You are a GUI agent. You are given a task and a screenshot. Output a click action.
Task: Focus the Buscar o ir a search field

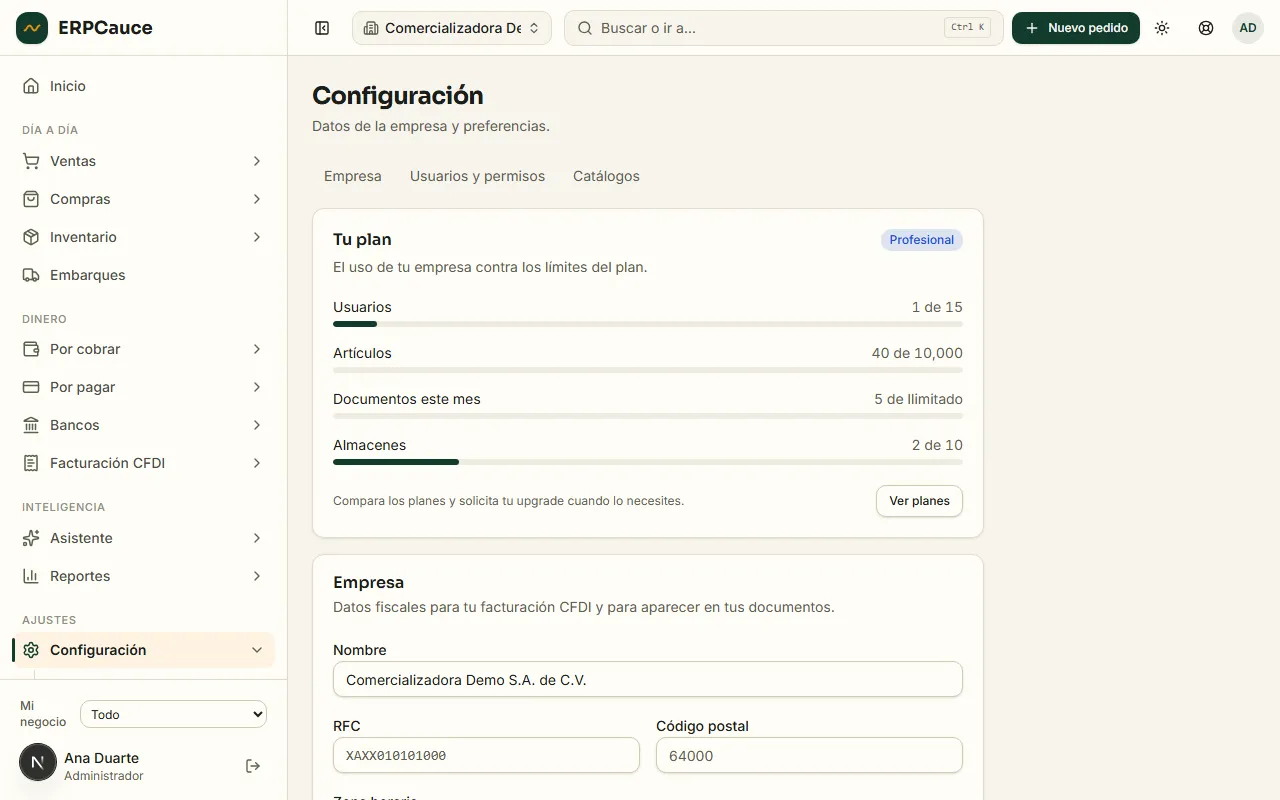[784, 28]
